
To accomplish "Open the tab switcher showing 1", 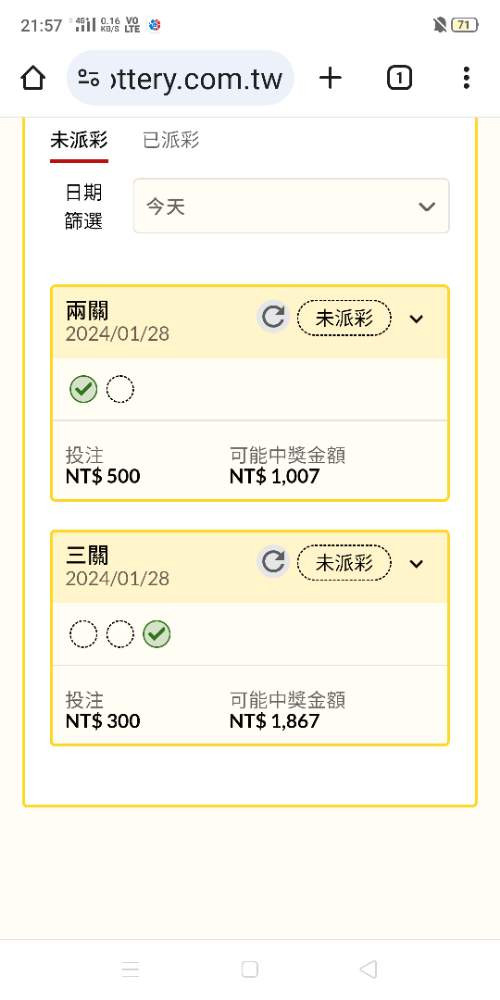I will coord(399,78).
